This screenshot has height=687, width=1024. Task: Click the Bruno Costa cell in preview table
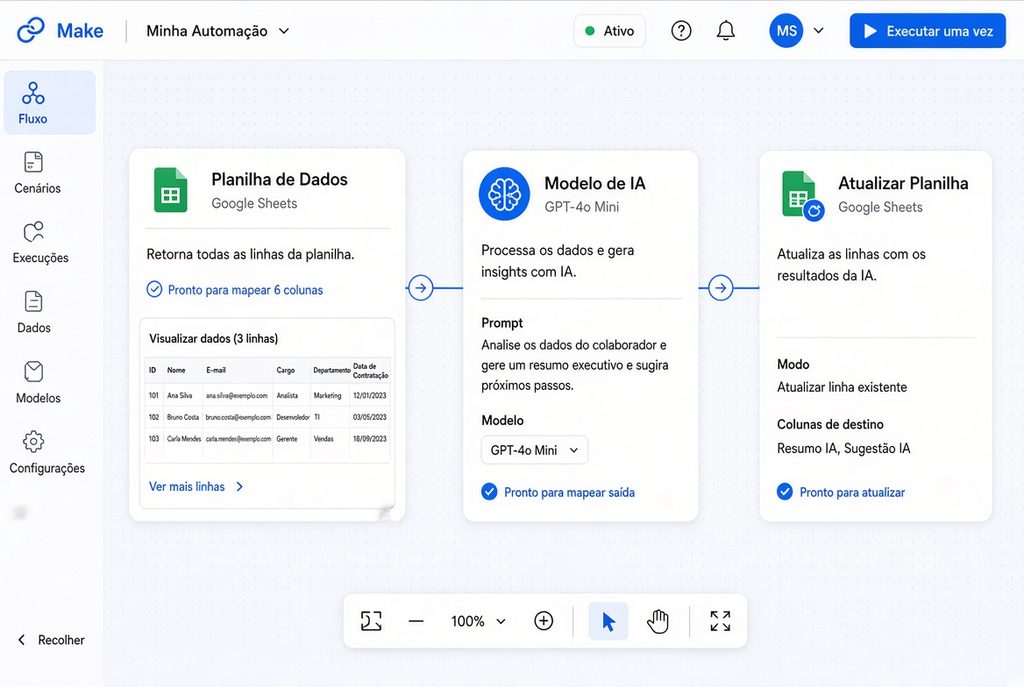click(183, 417)
